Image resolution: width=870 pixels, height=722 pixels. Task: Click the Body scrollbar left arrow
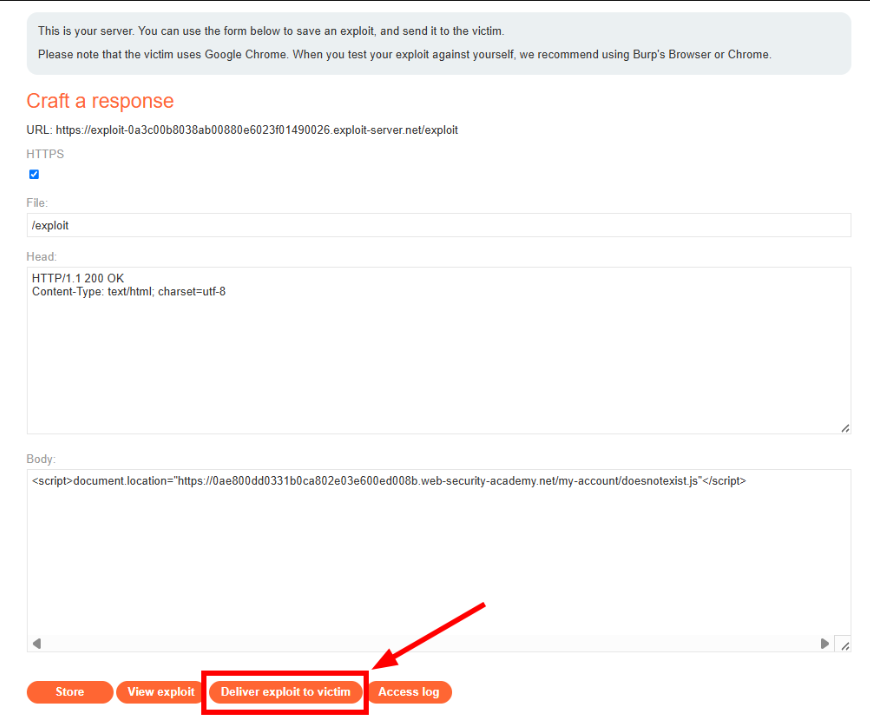click(x=37, y=643)
